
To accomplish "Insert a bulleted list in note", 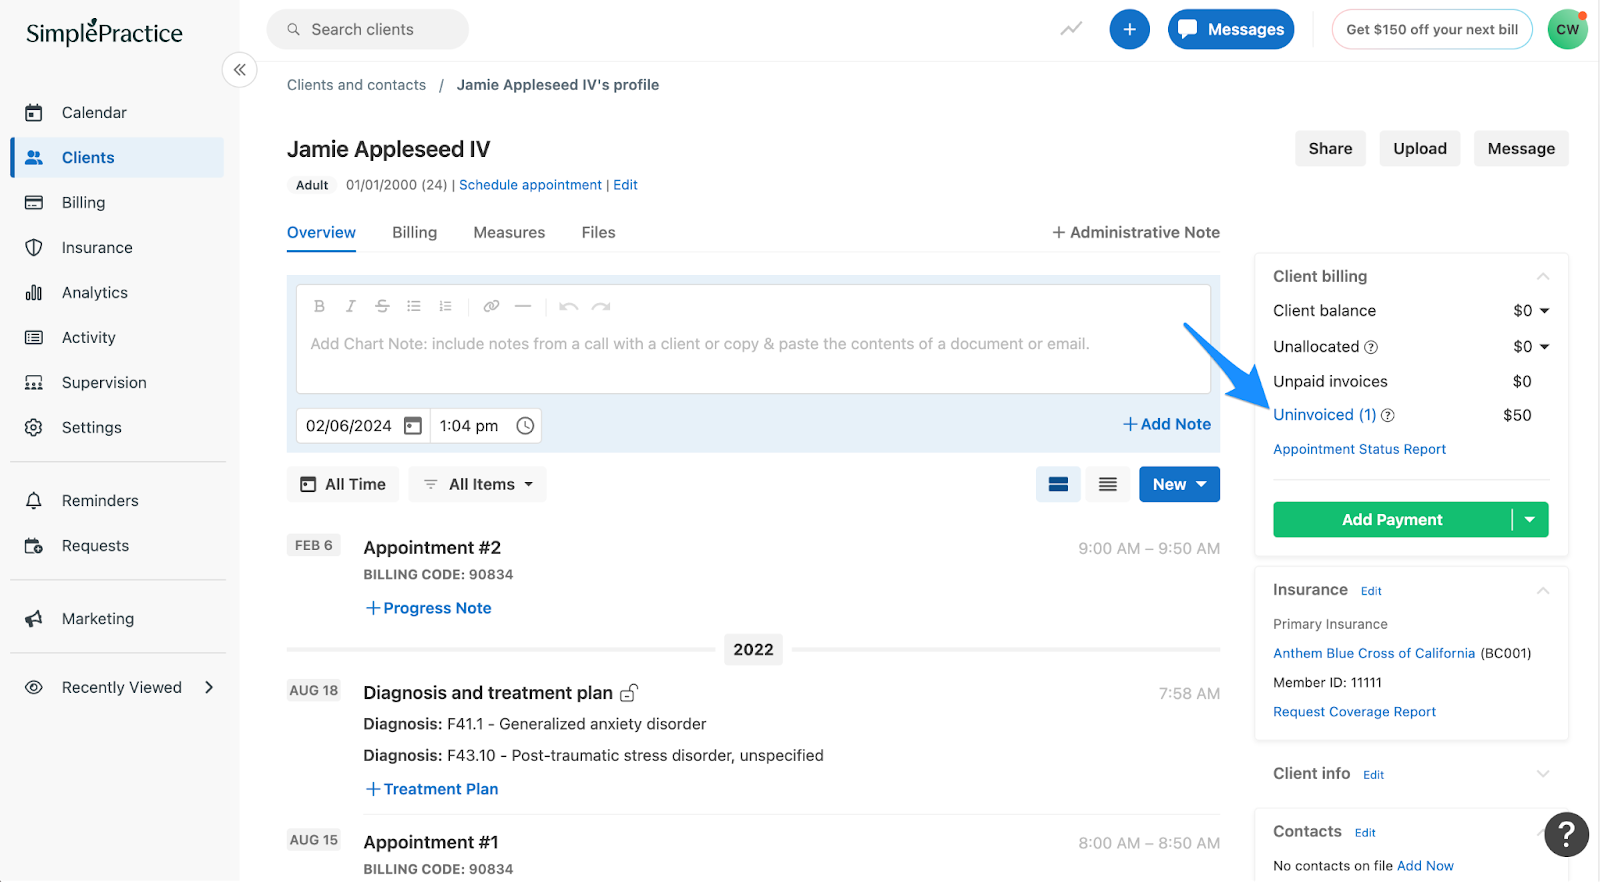I will coord(414,306).
